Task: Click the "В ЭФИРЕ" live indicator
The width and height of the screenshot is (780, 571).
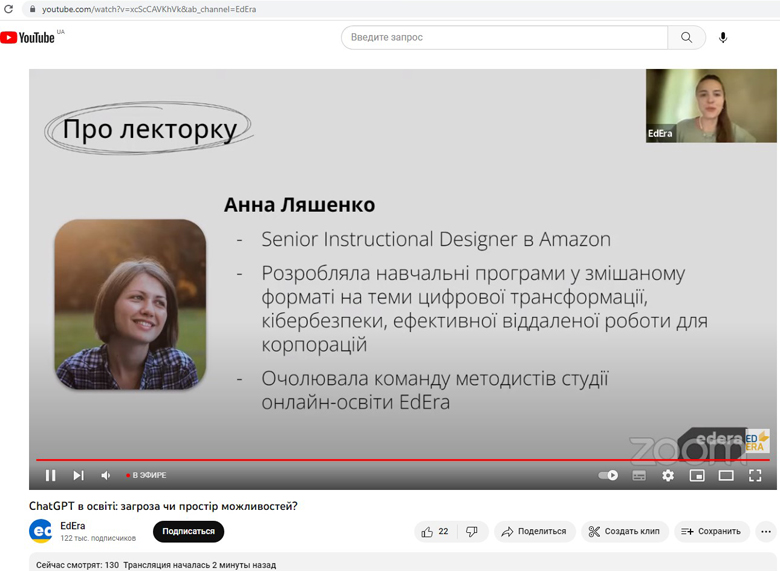Action: (x=146, y=476)
